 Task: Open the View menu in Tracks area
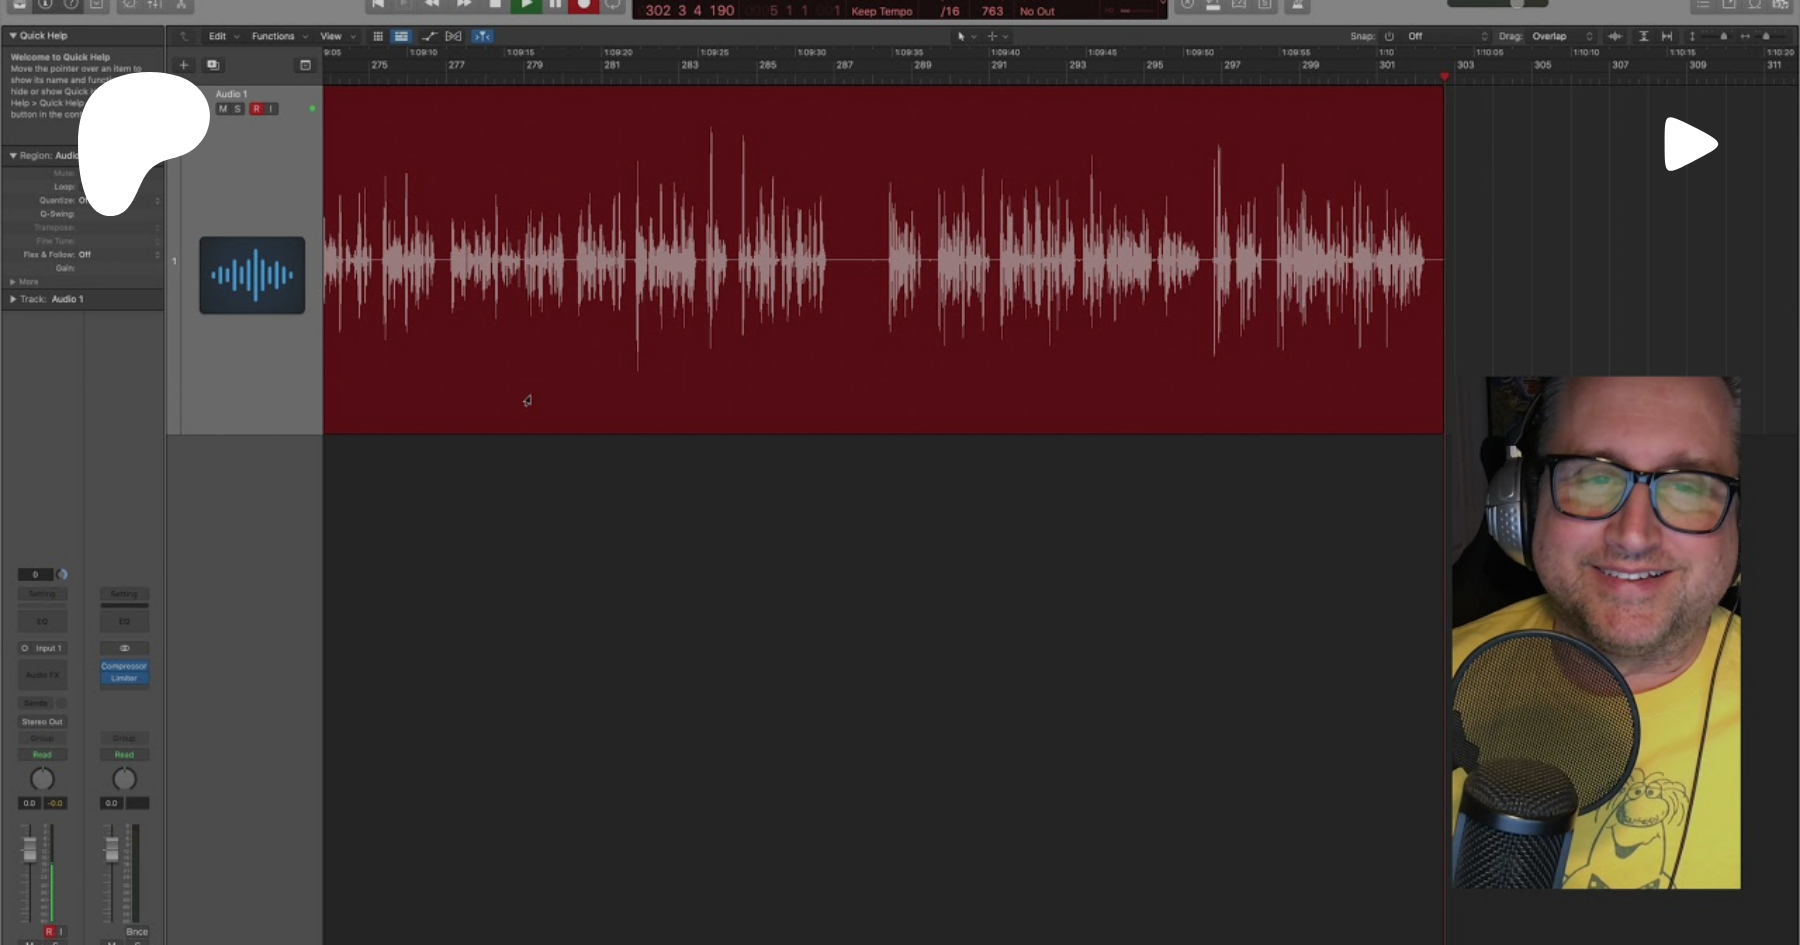click(337, 36)
